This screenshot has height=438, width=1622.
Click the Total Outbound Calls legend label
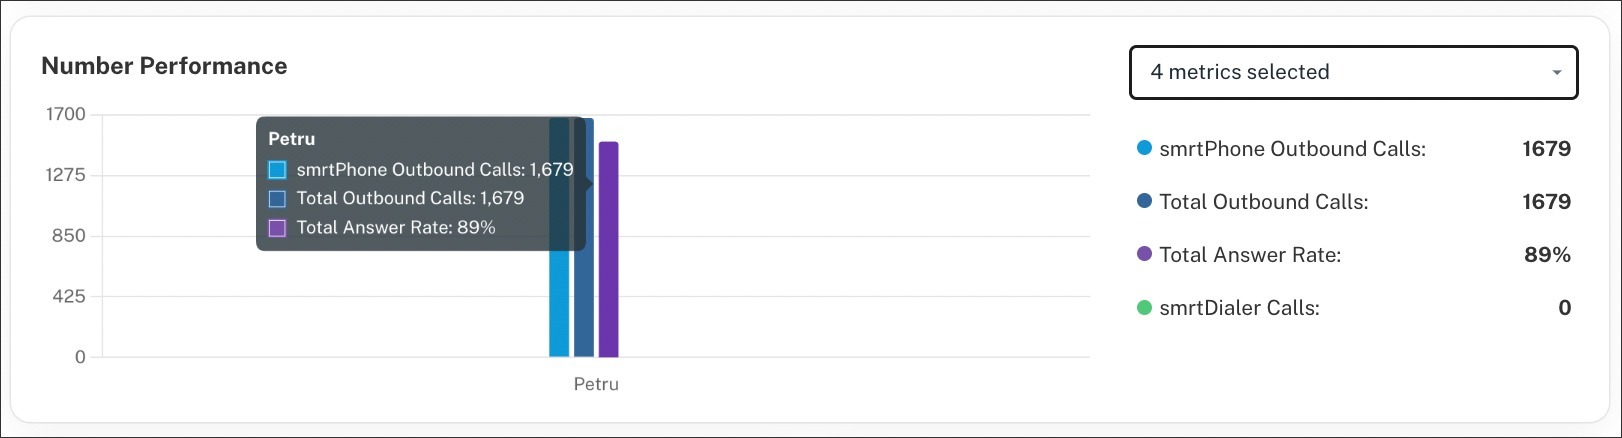(1263, 202)
